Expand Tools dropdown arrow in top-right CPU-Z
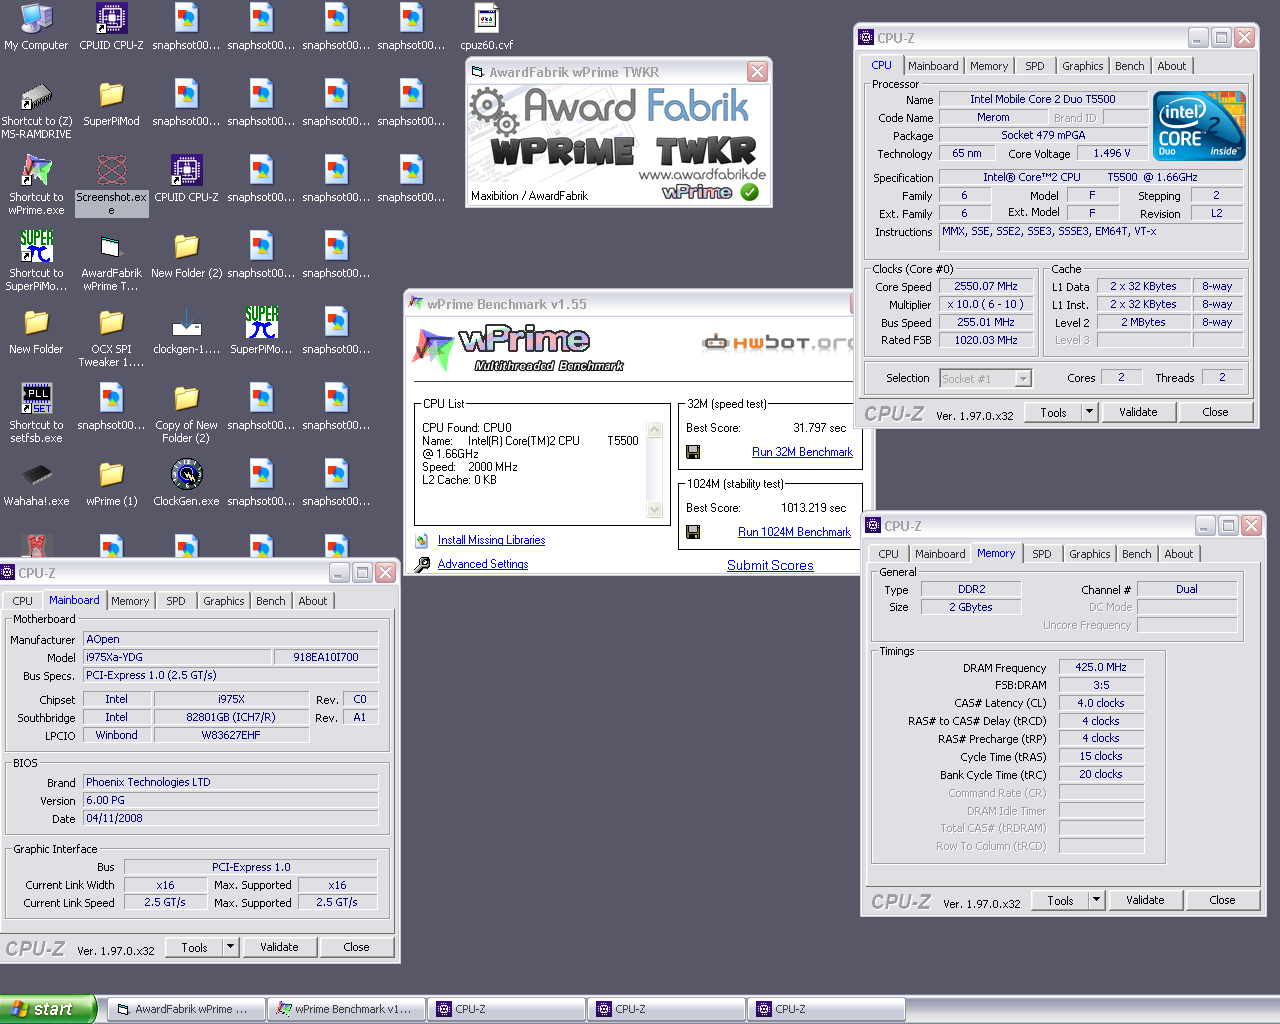1280x1024 pixels. coord(1089,412)
